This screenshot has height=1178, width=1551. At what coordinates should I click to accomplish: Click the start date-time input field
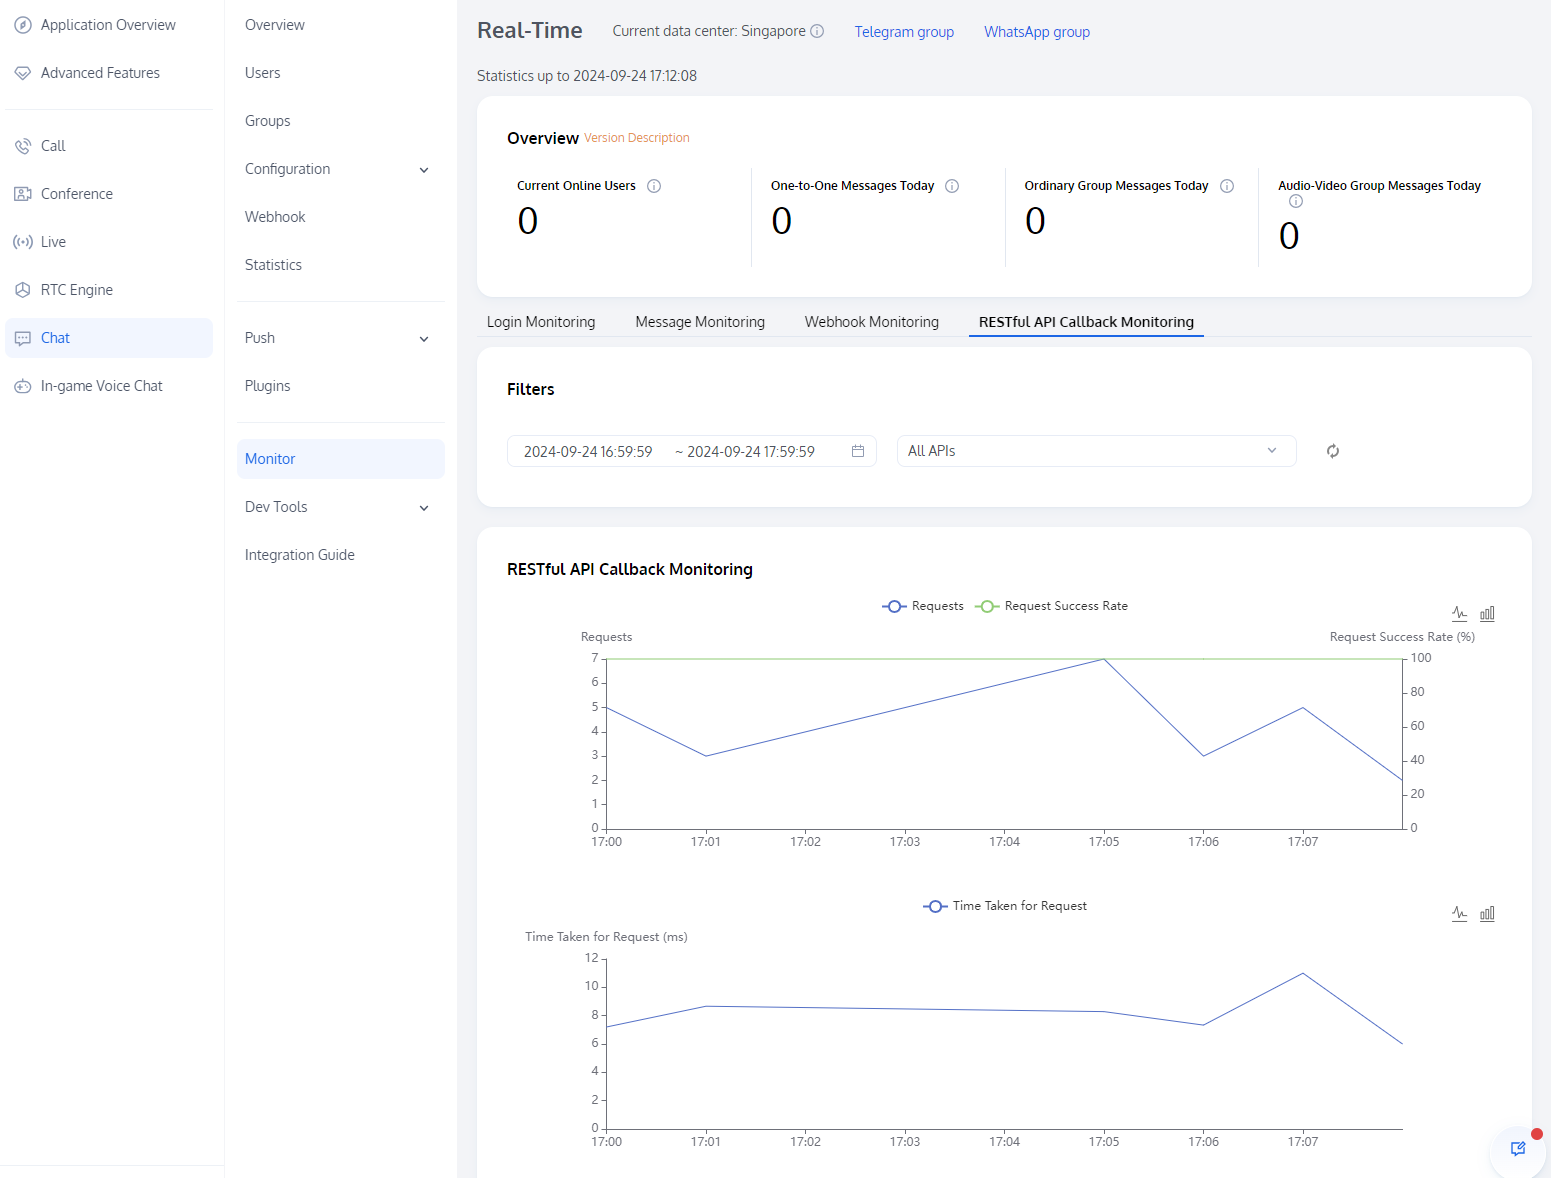tap(588, 452)
